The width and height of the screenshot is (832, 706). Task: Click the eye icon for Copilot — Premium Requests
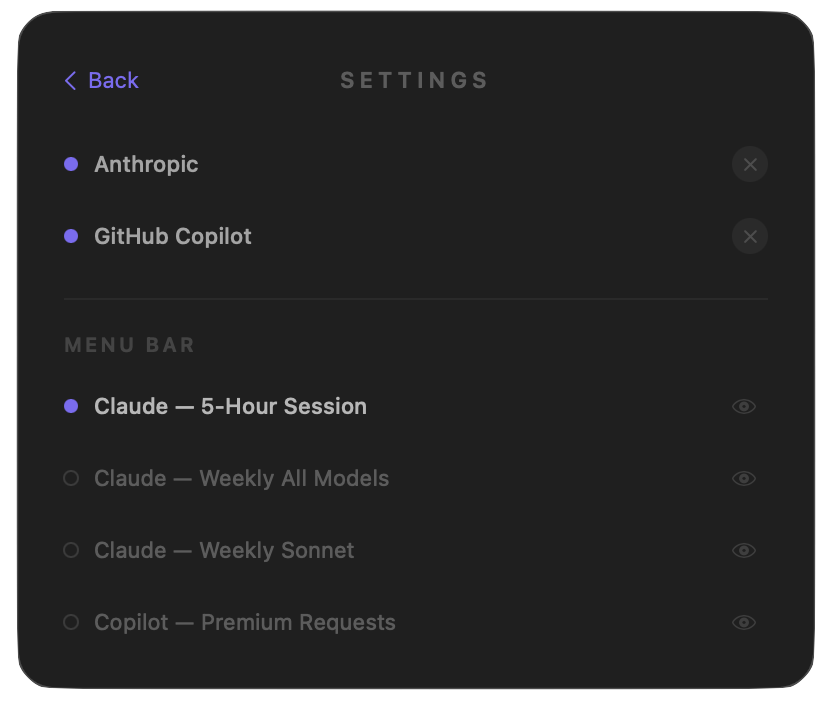744,622
